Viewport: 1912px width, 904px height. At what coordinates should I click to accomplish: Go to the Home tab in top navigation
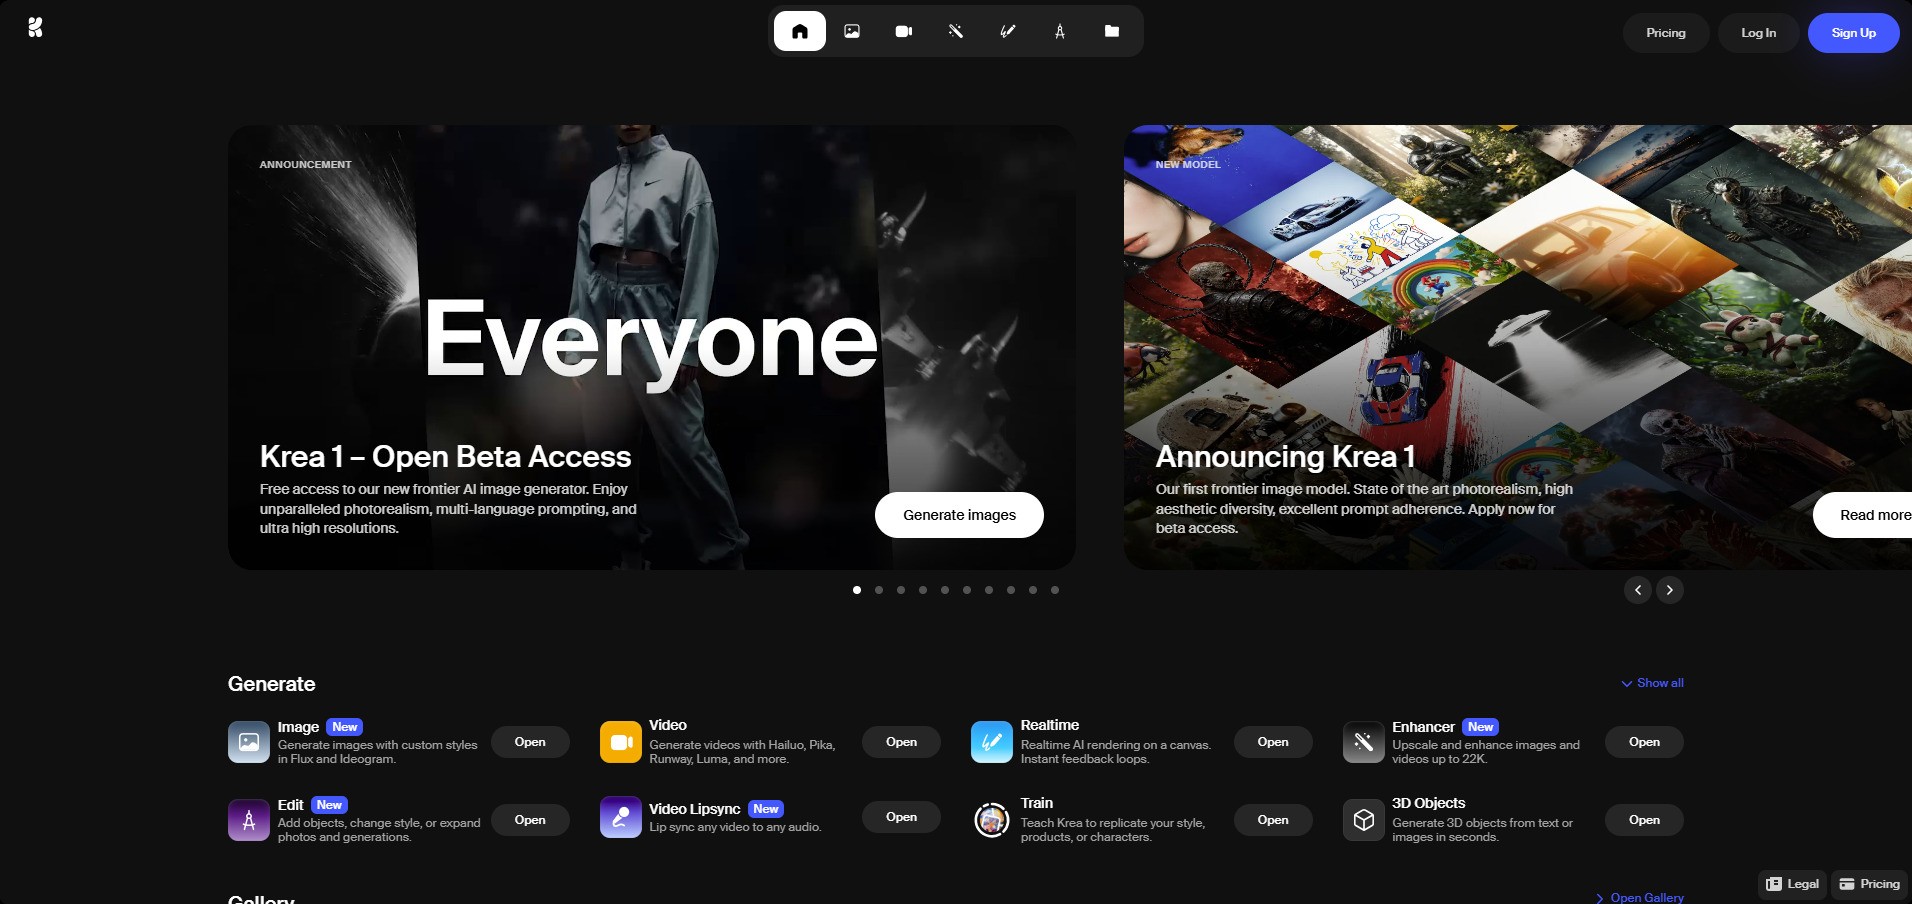coord(800,31)
